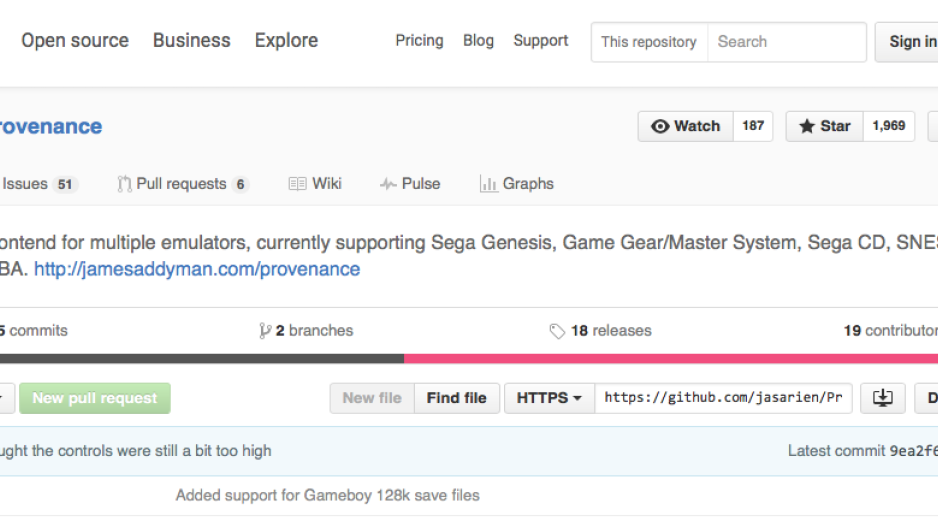Click the Pull requests icon
The width and height of the screenshot is (938, 527).
pyautogui.click(x=124, y=184)
